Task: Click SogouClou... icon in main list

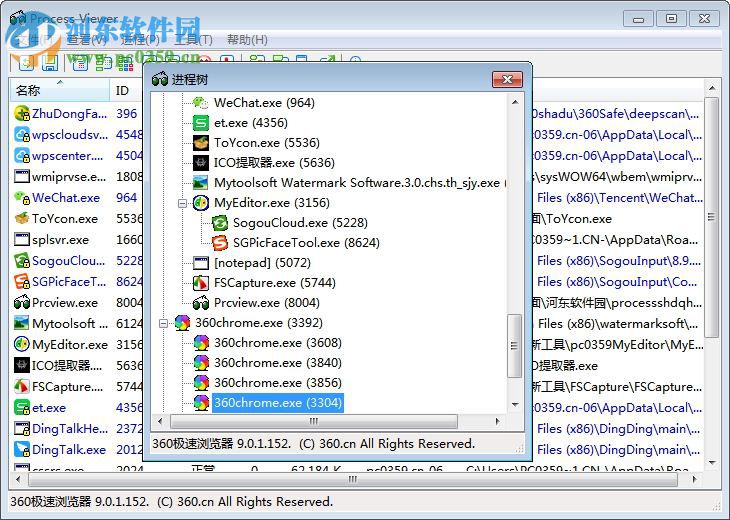Action: 22,261
